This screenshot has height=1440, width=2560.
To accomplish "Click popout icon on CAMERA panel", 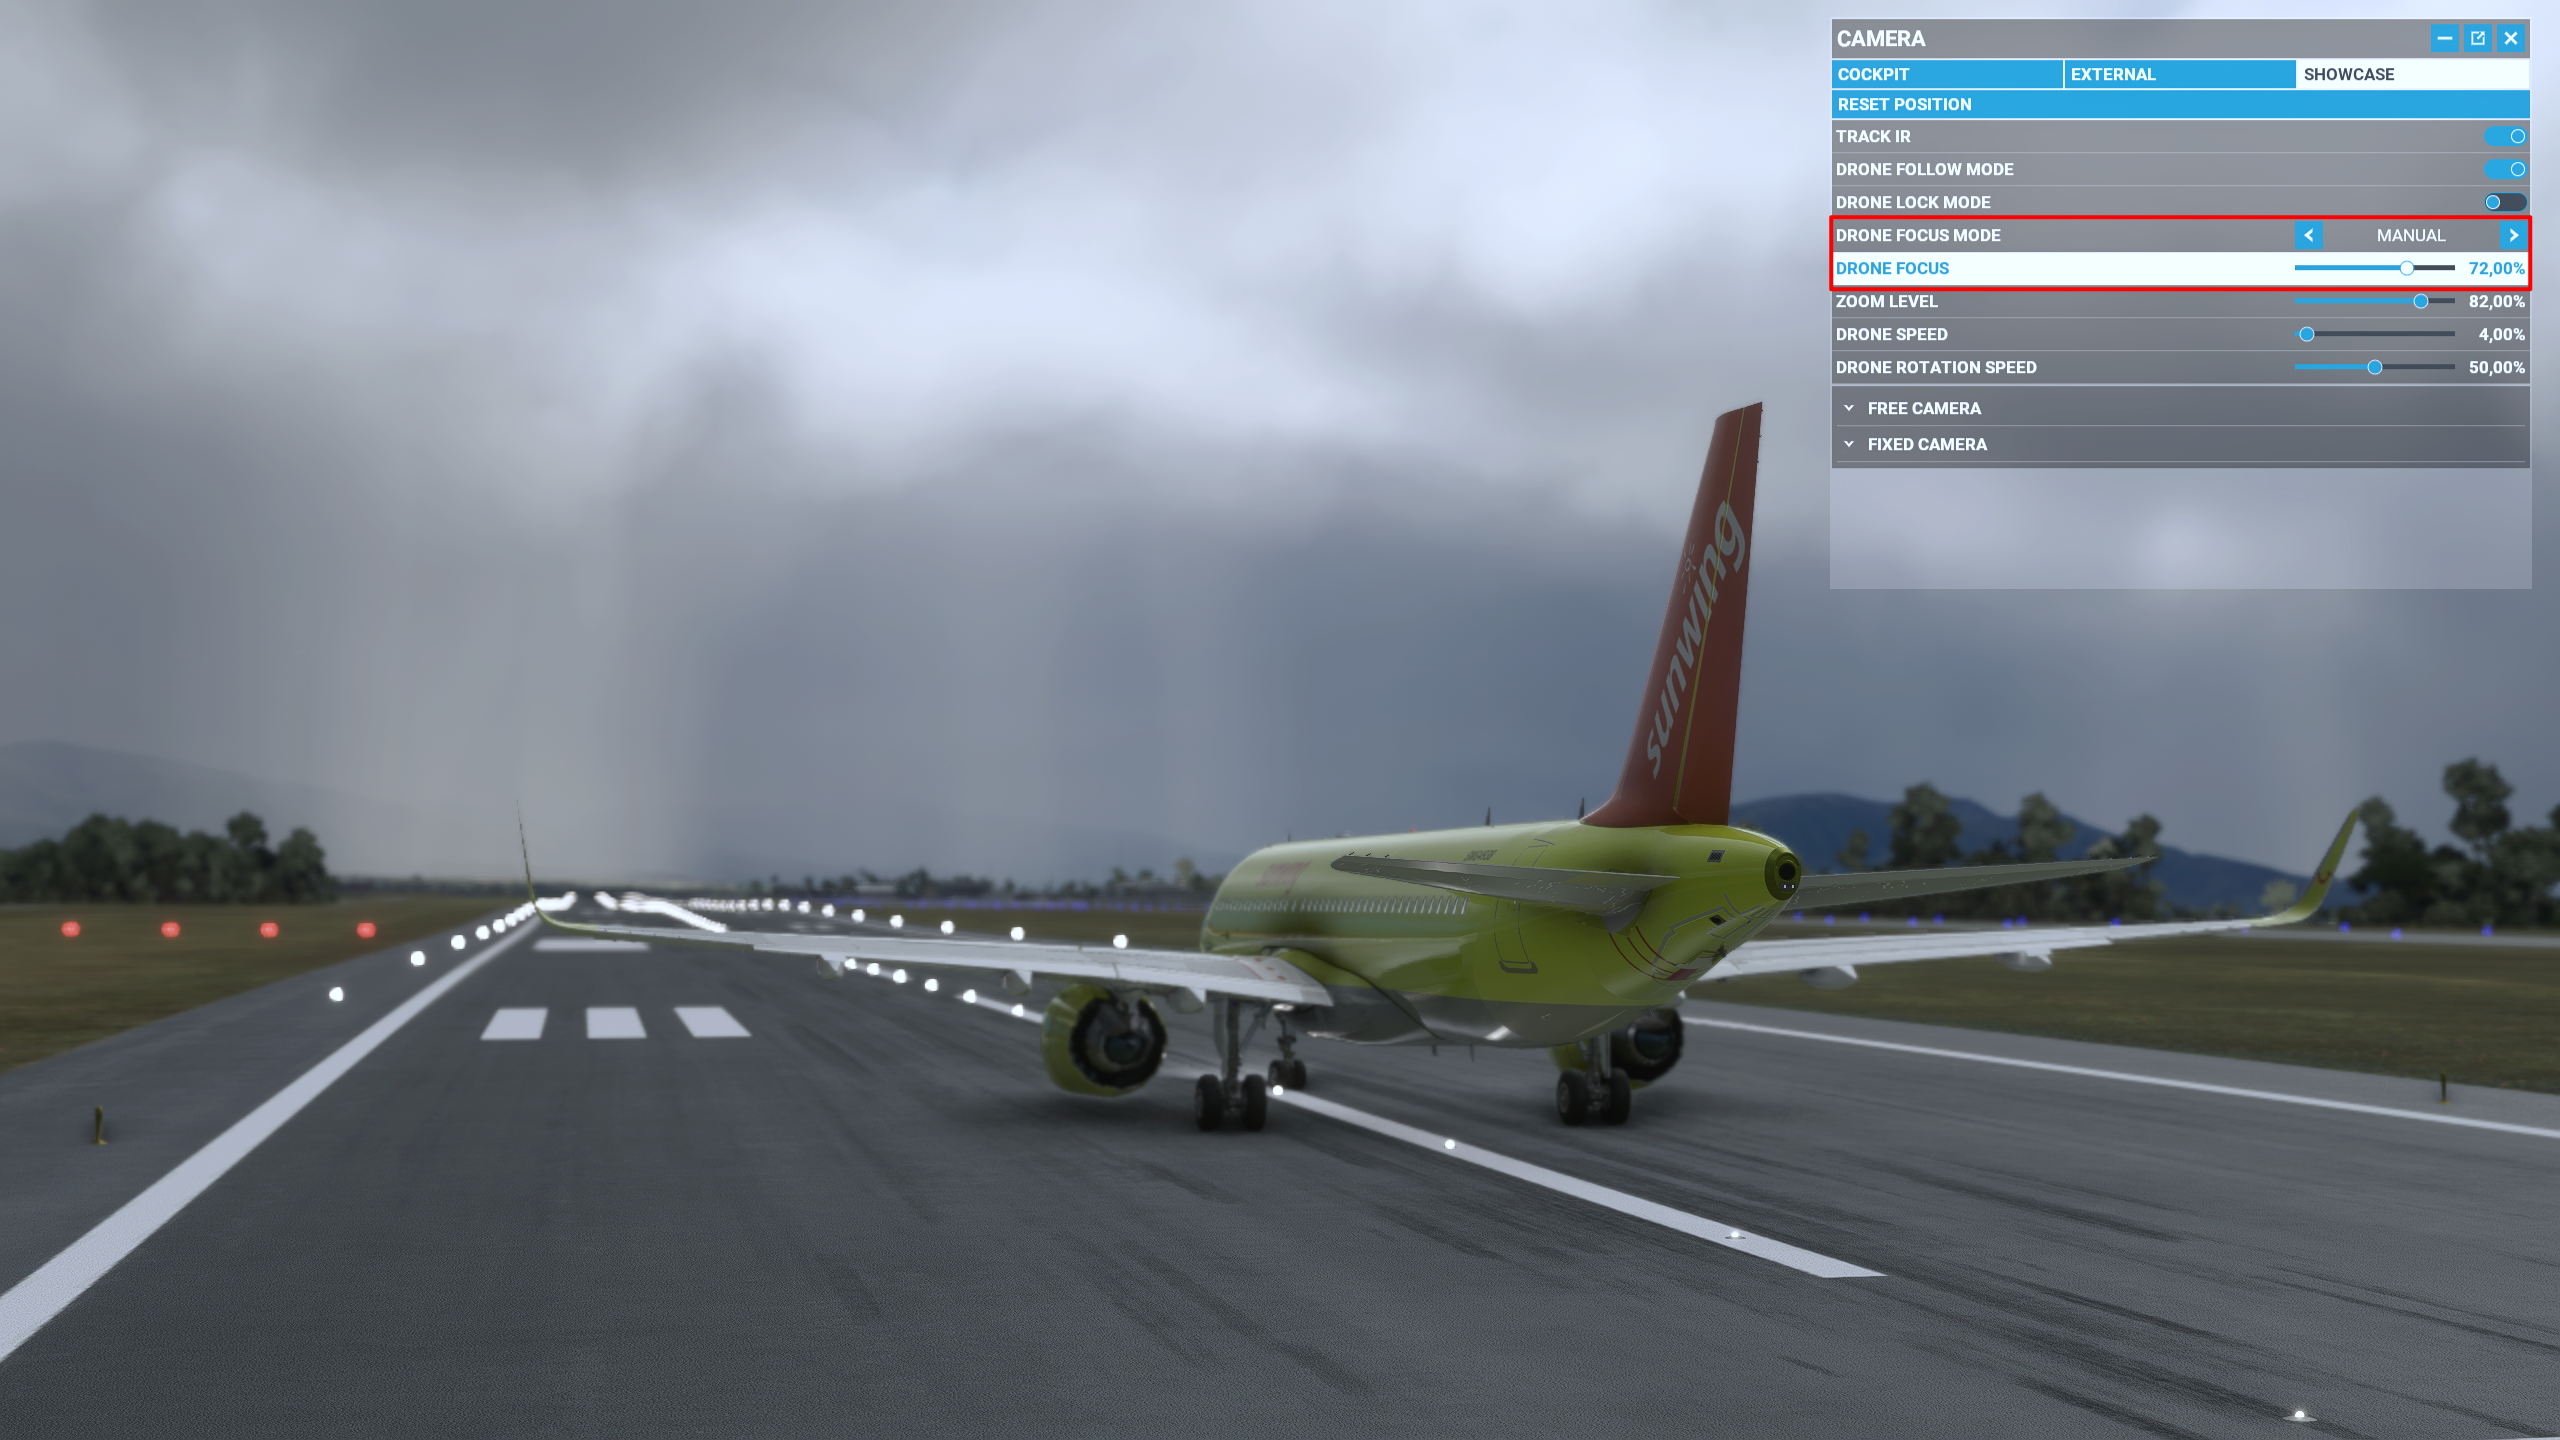I will (x=2479, y=39).
